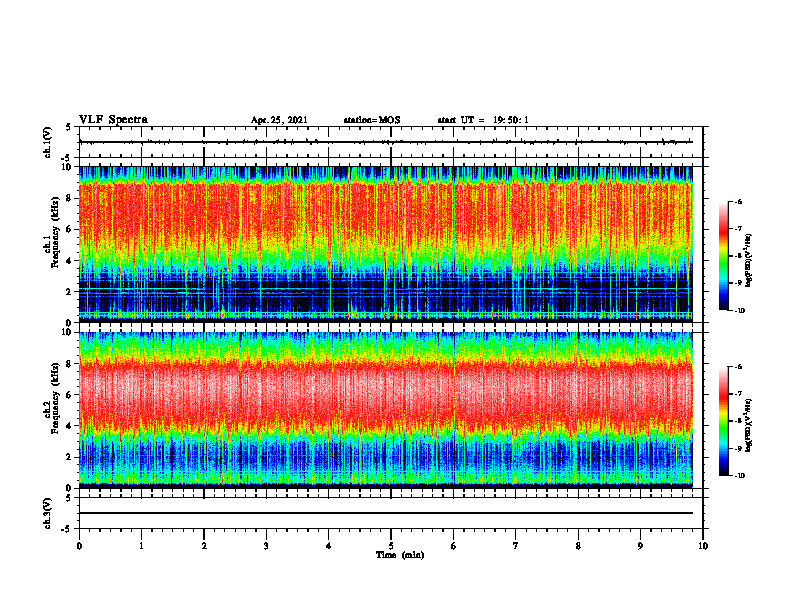792x612 pixels.
Task: Click the ch.2 frequency tick "4"
Action: pos(69,426)
